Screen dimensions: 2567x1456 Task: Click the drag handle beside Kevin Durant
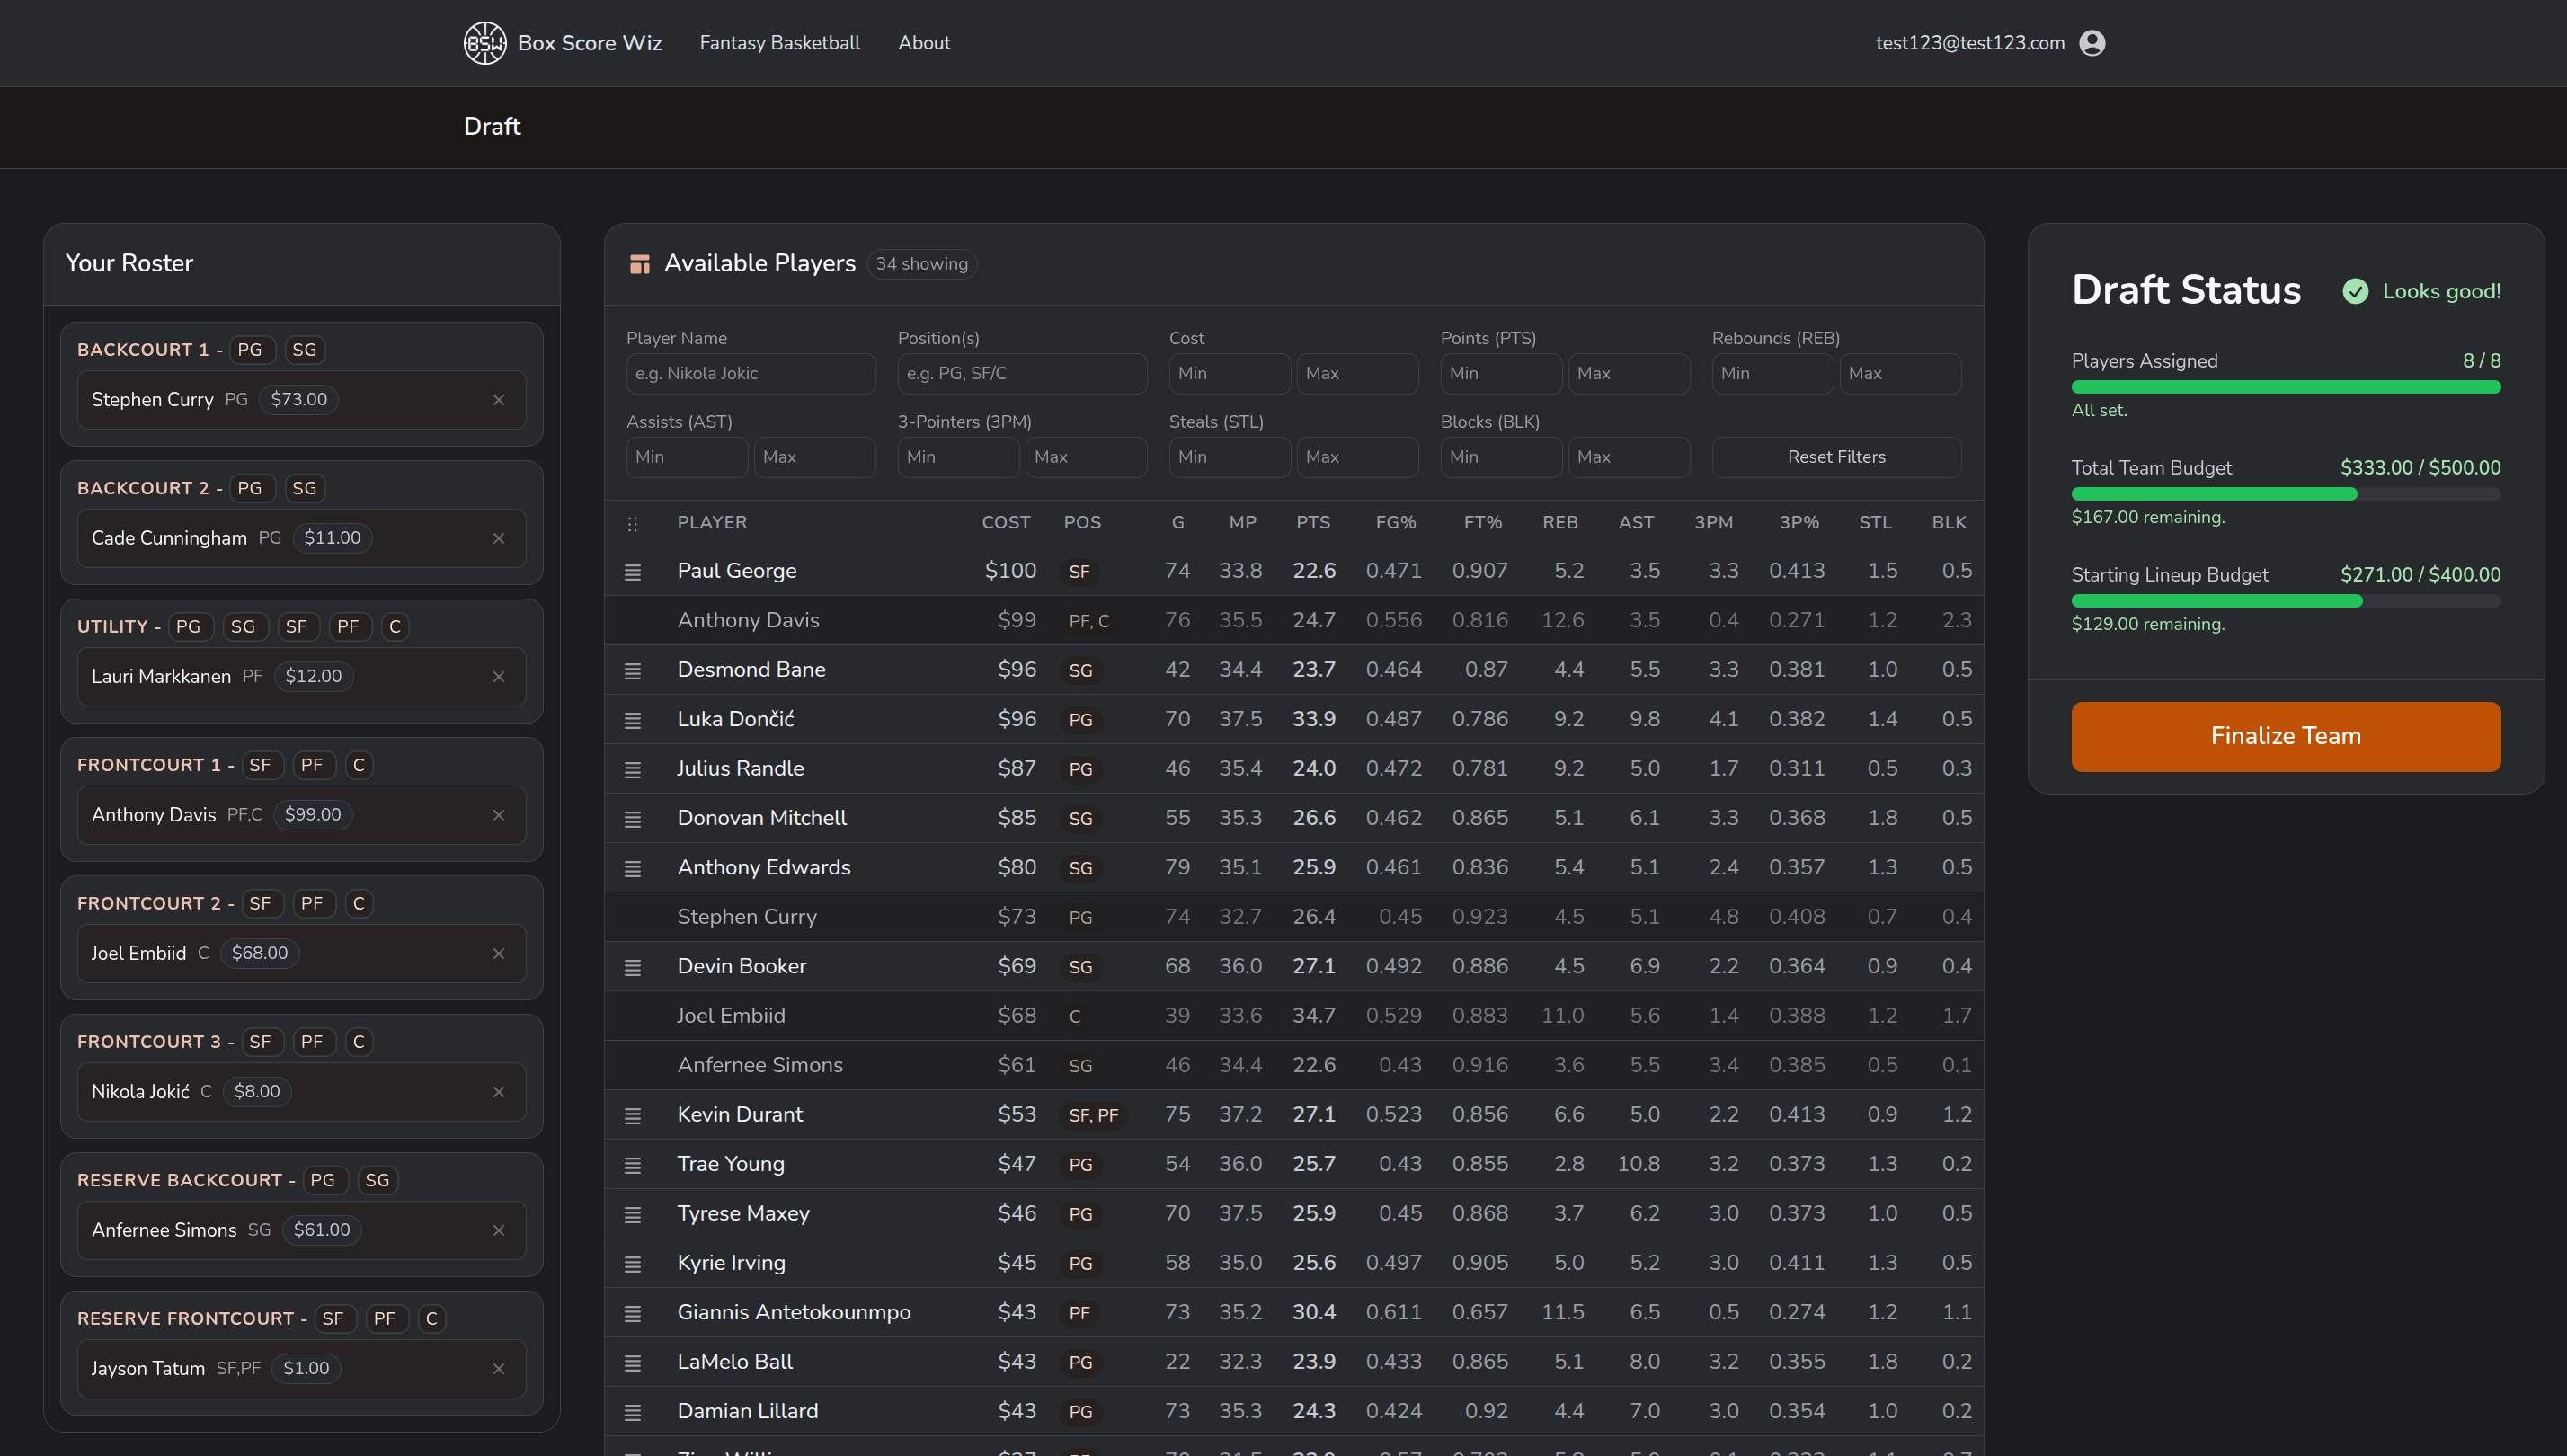pos(634,1115)
